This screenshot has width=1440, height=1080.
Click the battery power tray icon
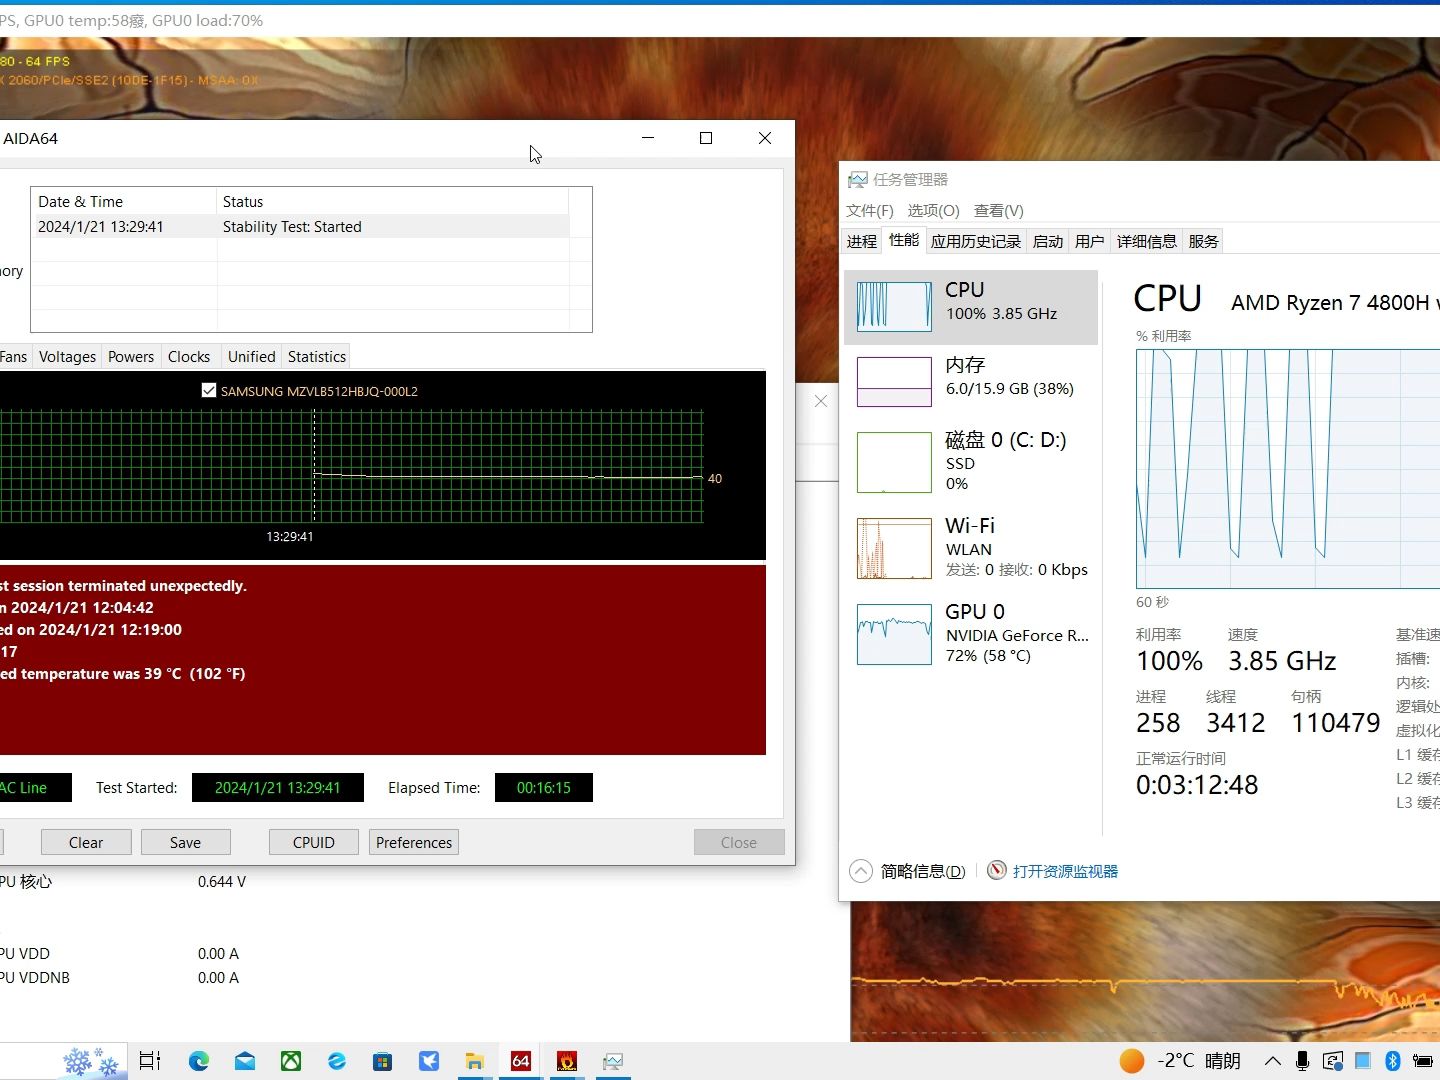(1422, 1061)
